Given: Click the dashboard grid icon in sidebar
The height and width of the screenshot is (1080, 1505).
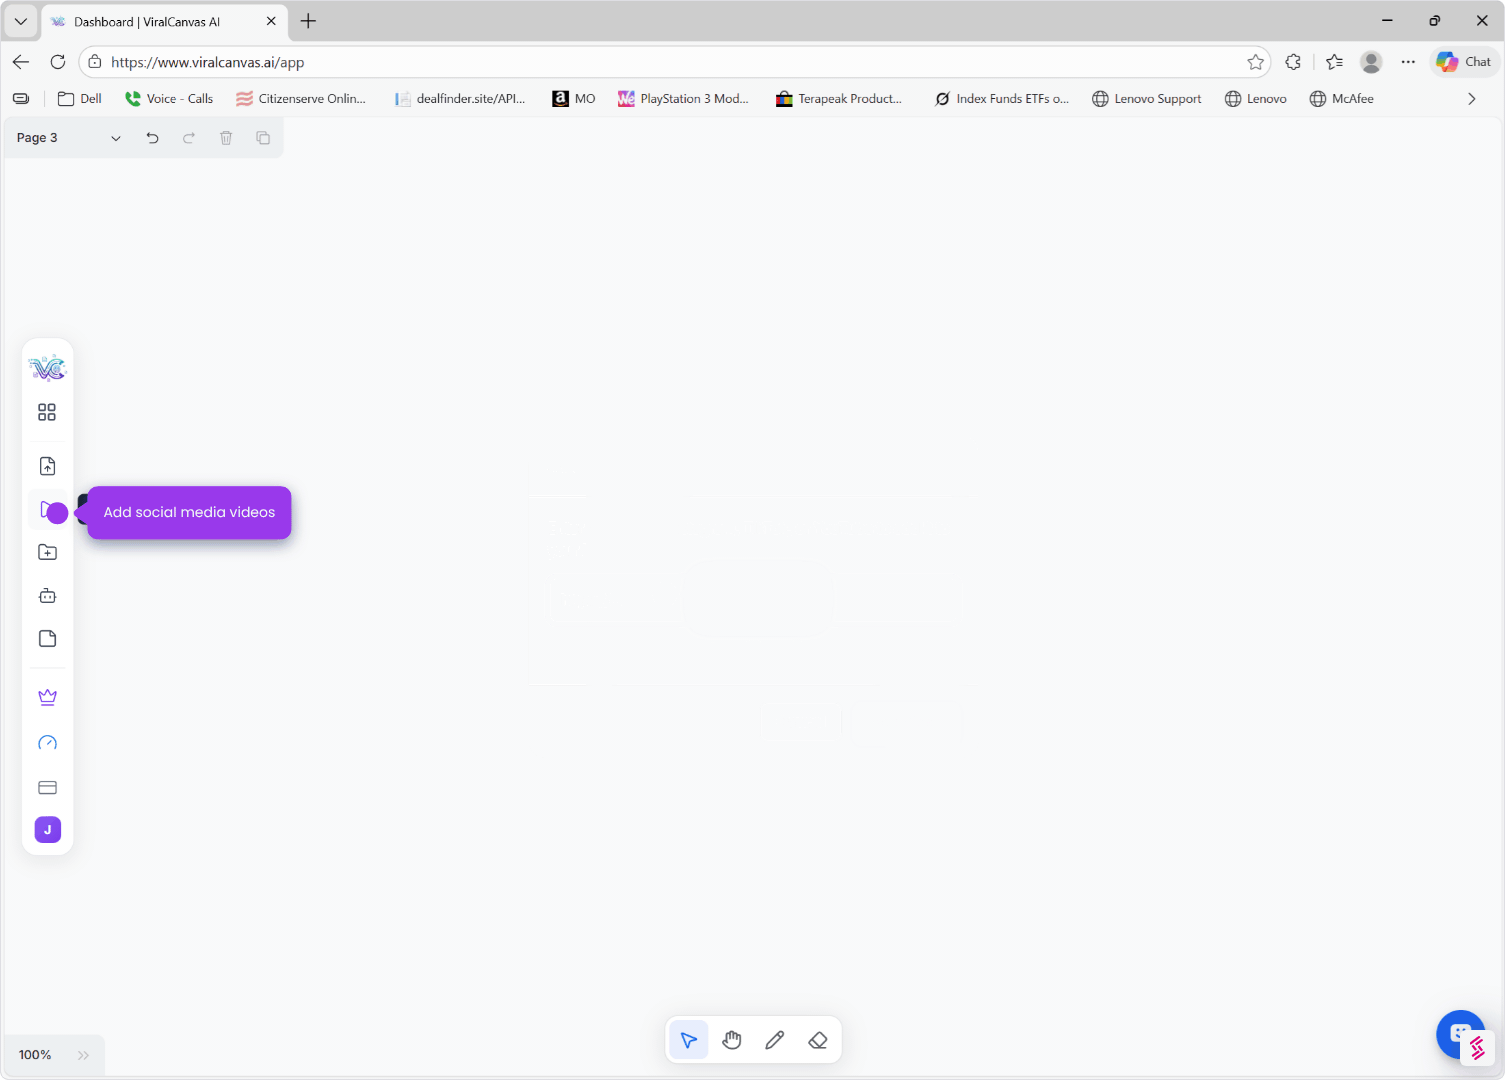Looking at the screenshot, I should 47,412.
